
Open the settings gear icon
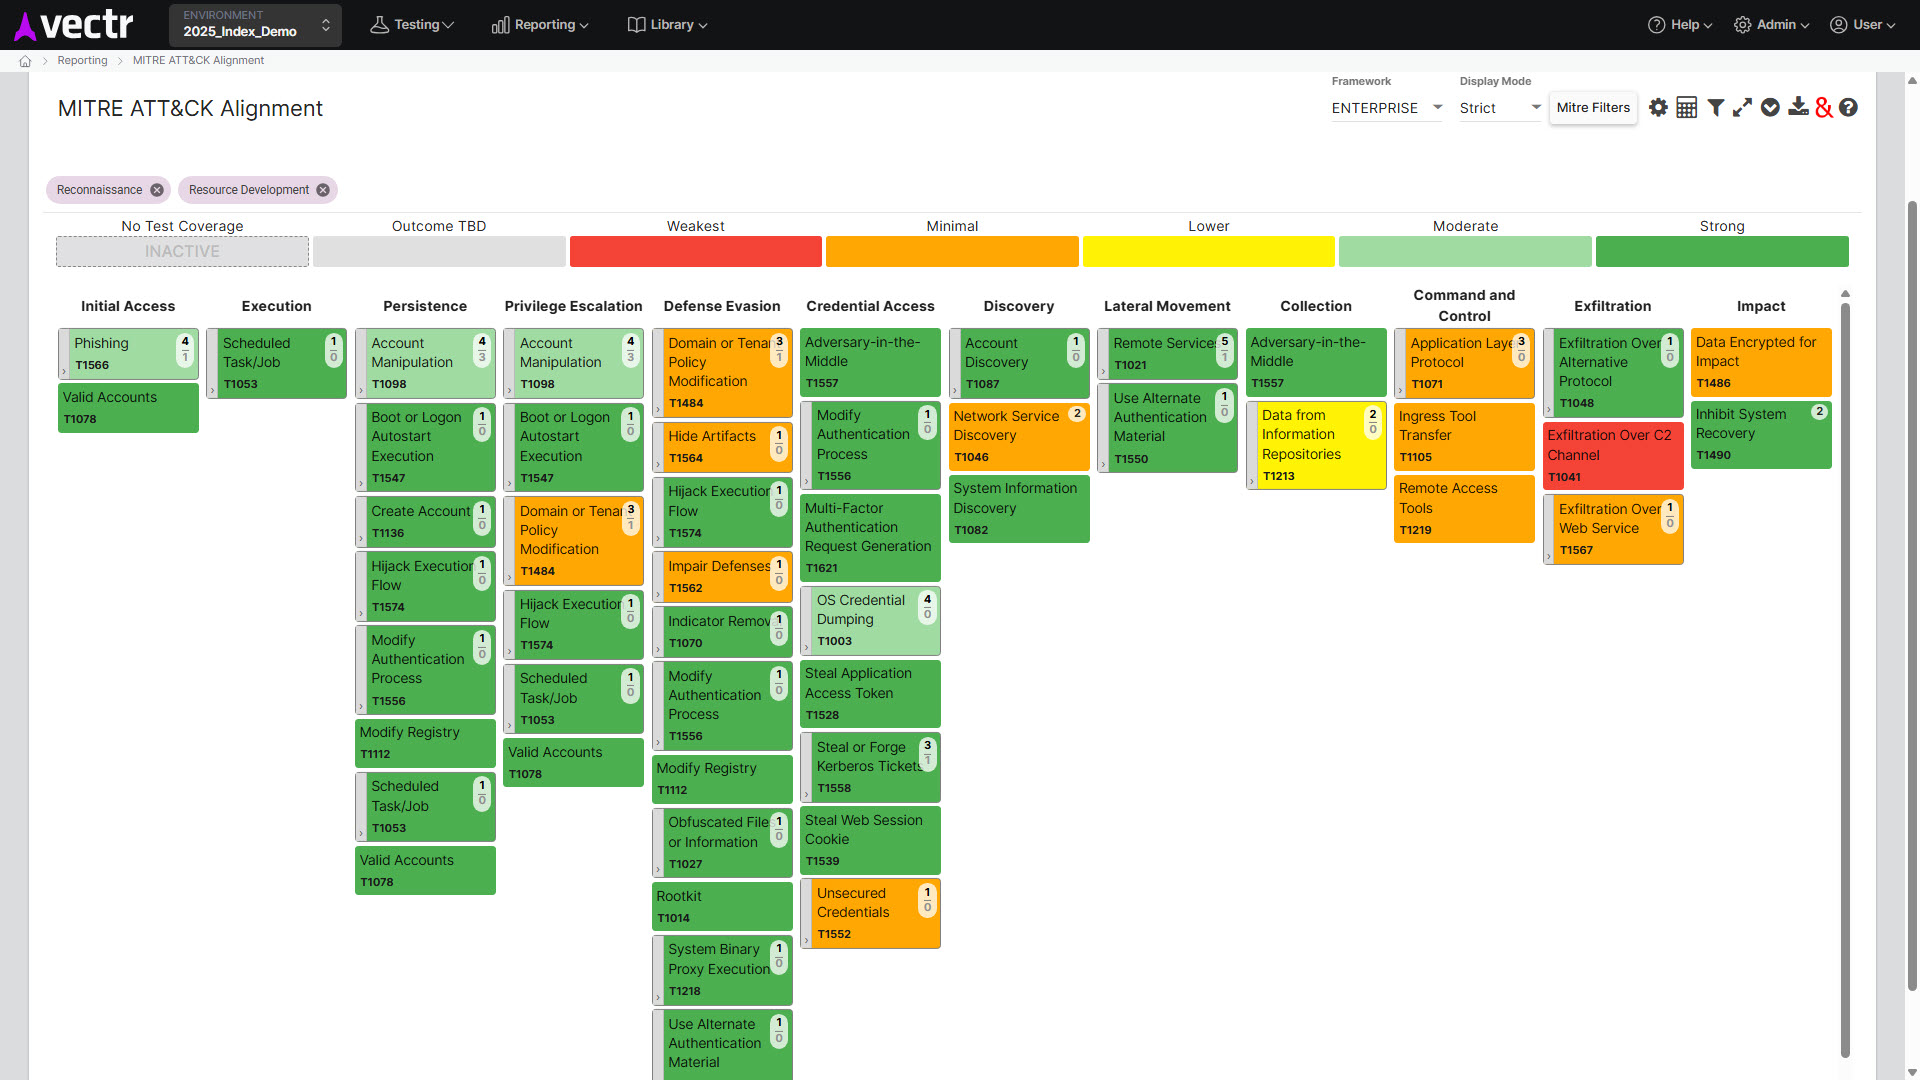coord(1658,108)
